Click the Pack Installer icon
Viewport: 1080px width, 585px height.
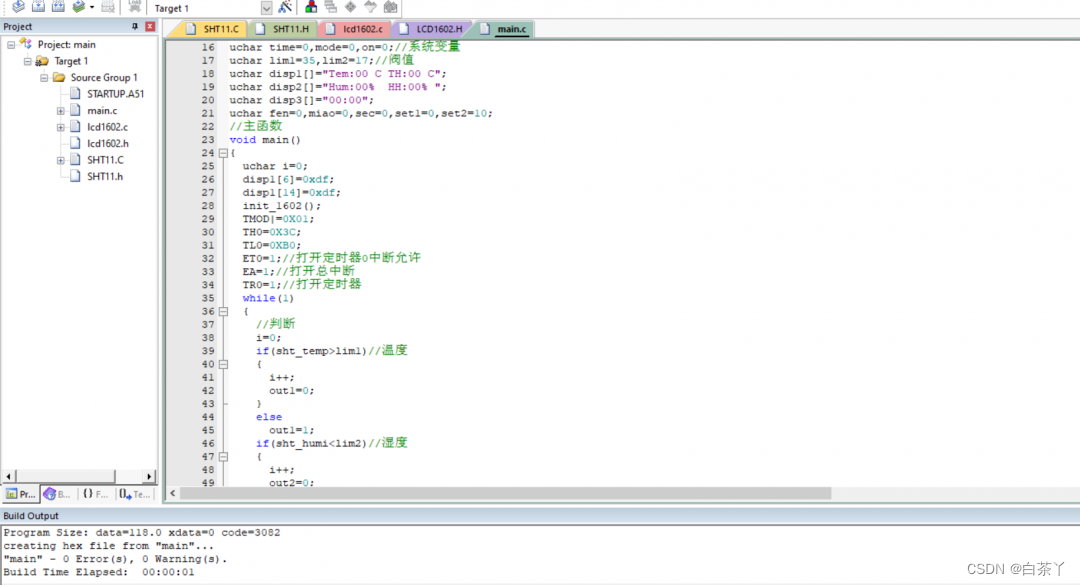click(x=391, y=7)
